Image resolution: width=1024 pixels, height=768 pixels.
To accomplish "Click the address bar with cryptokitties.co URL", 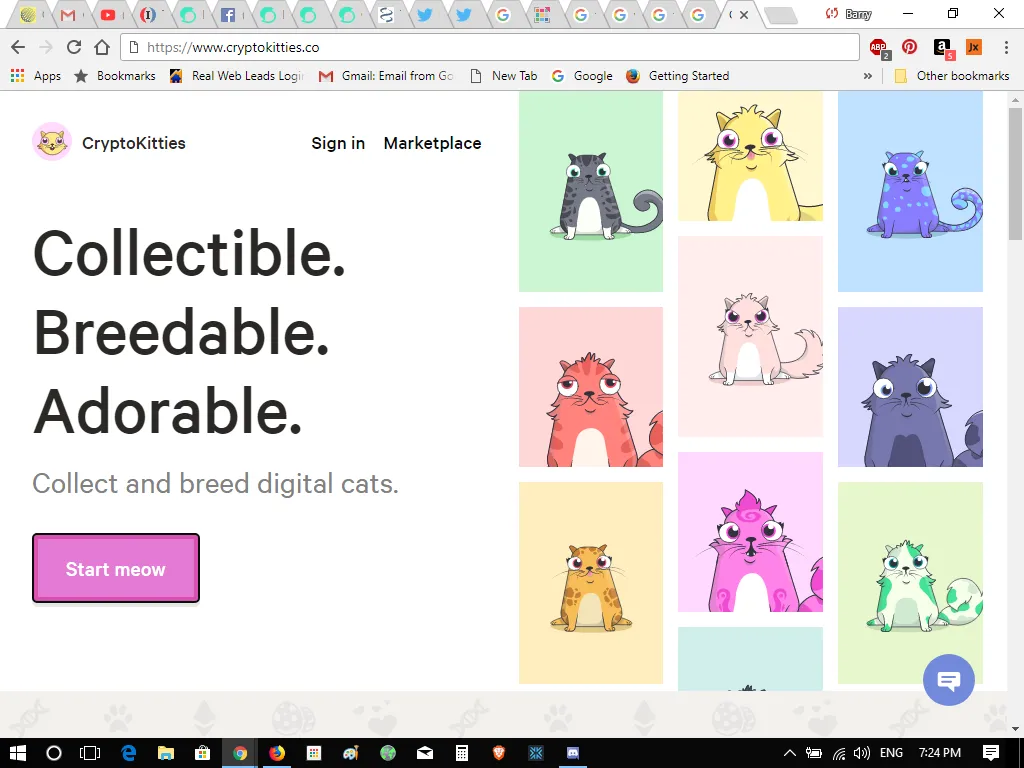I will click(x=490, y=47).
